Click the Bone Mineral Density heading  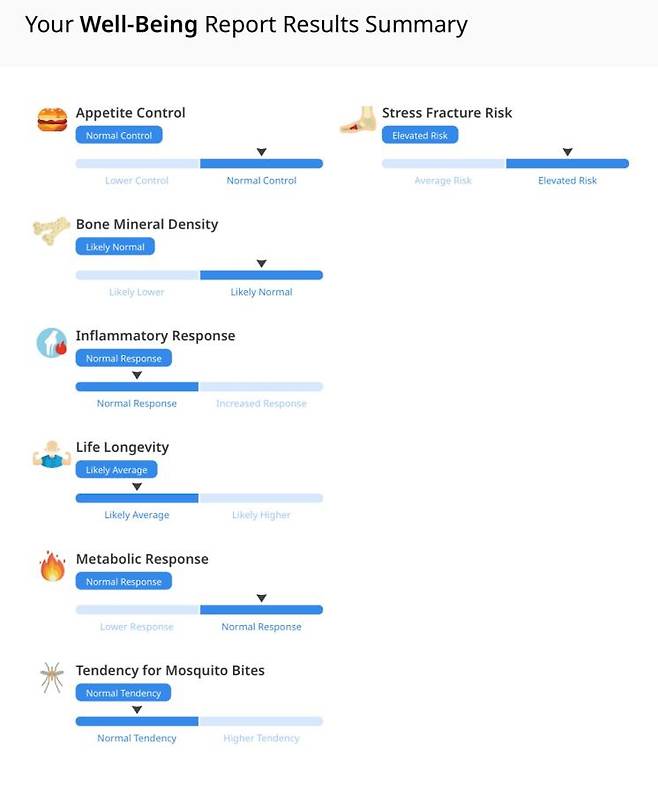[x=147, y=224]
